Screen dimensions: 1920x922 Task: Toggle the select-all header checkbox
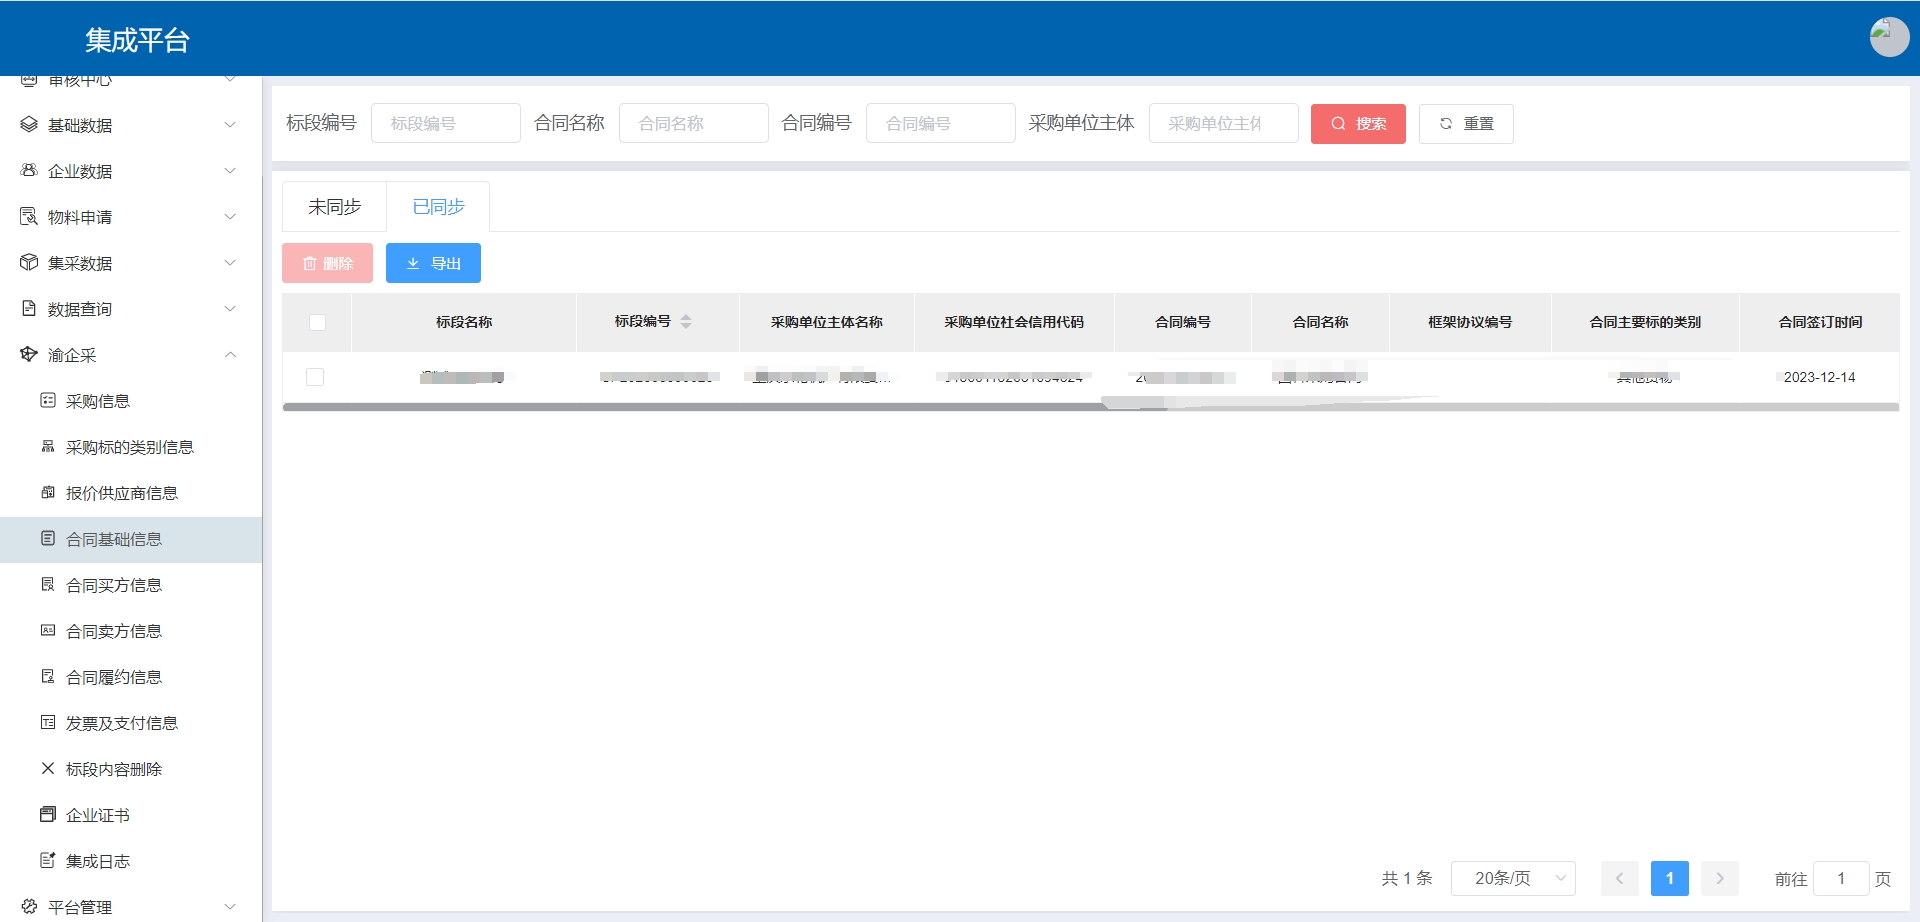[x=317, y=322]
